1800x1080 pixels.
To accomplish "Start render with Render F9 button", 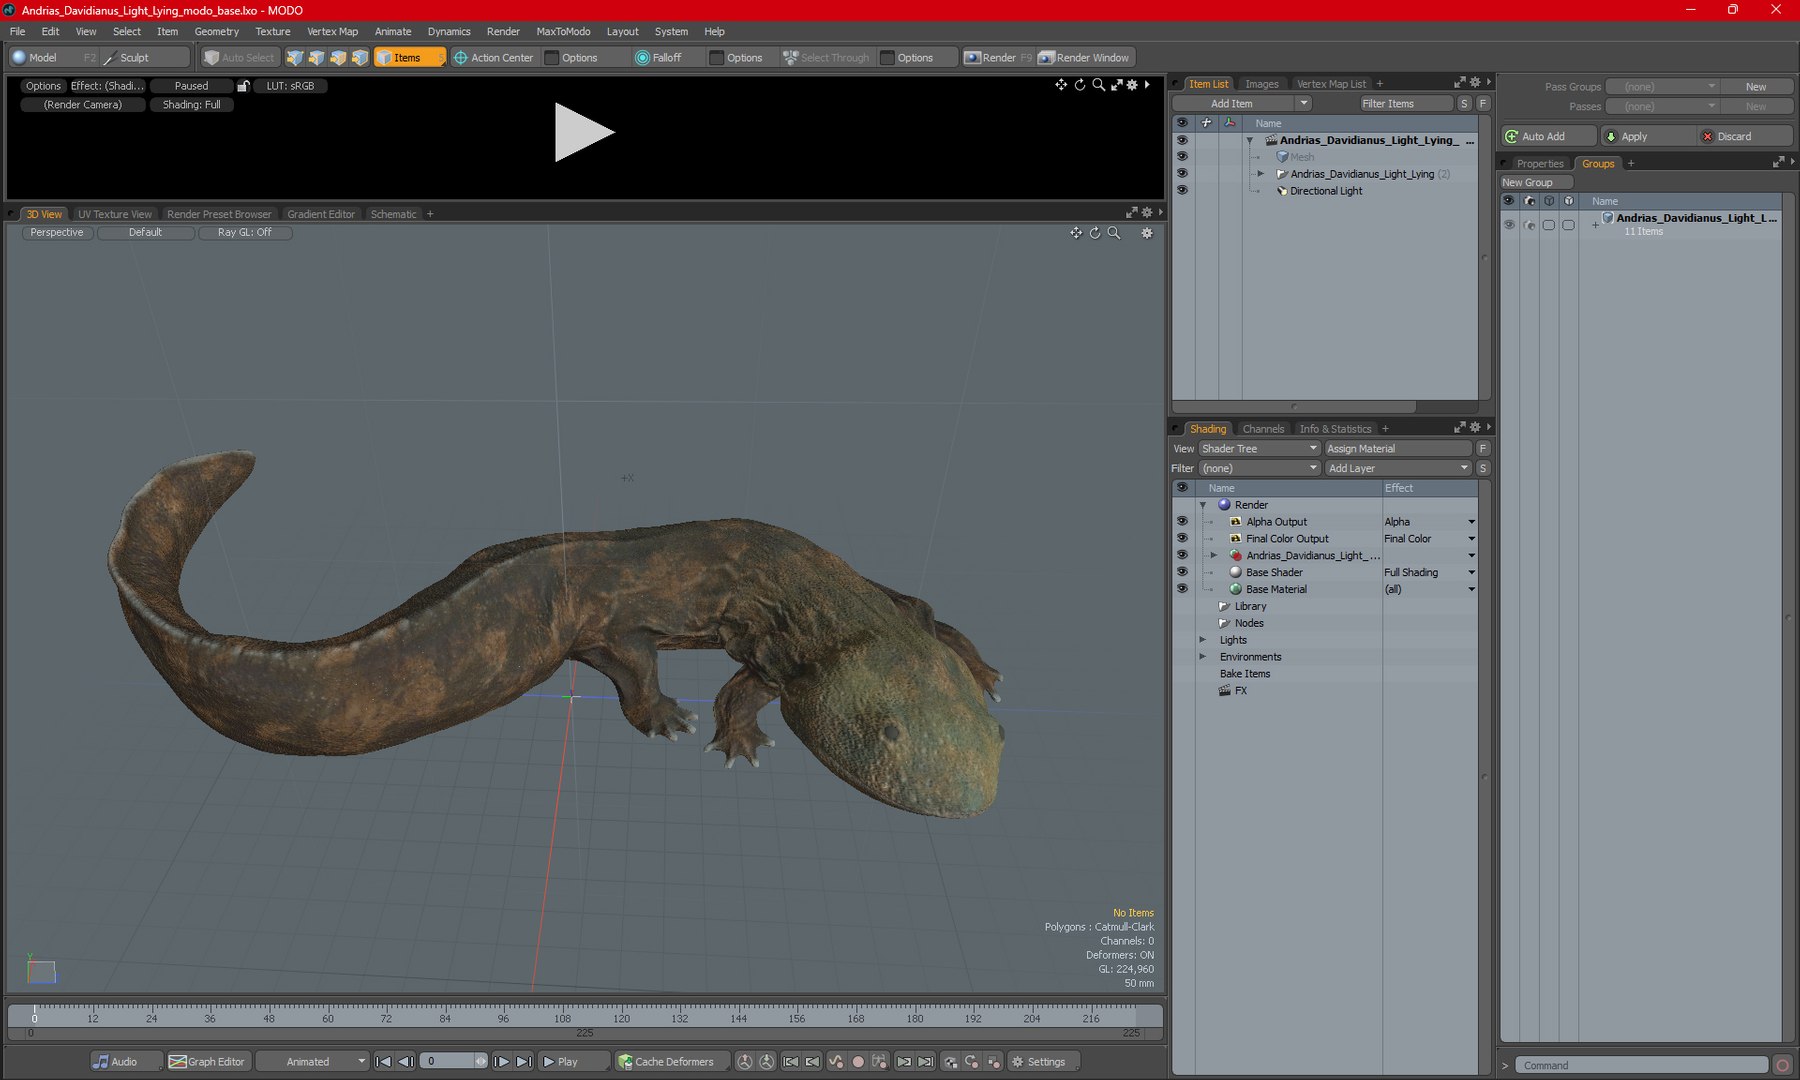I will click(997, 58).
